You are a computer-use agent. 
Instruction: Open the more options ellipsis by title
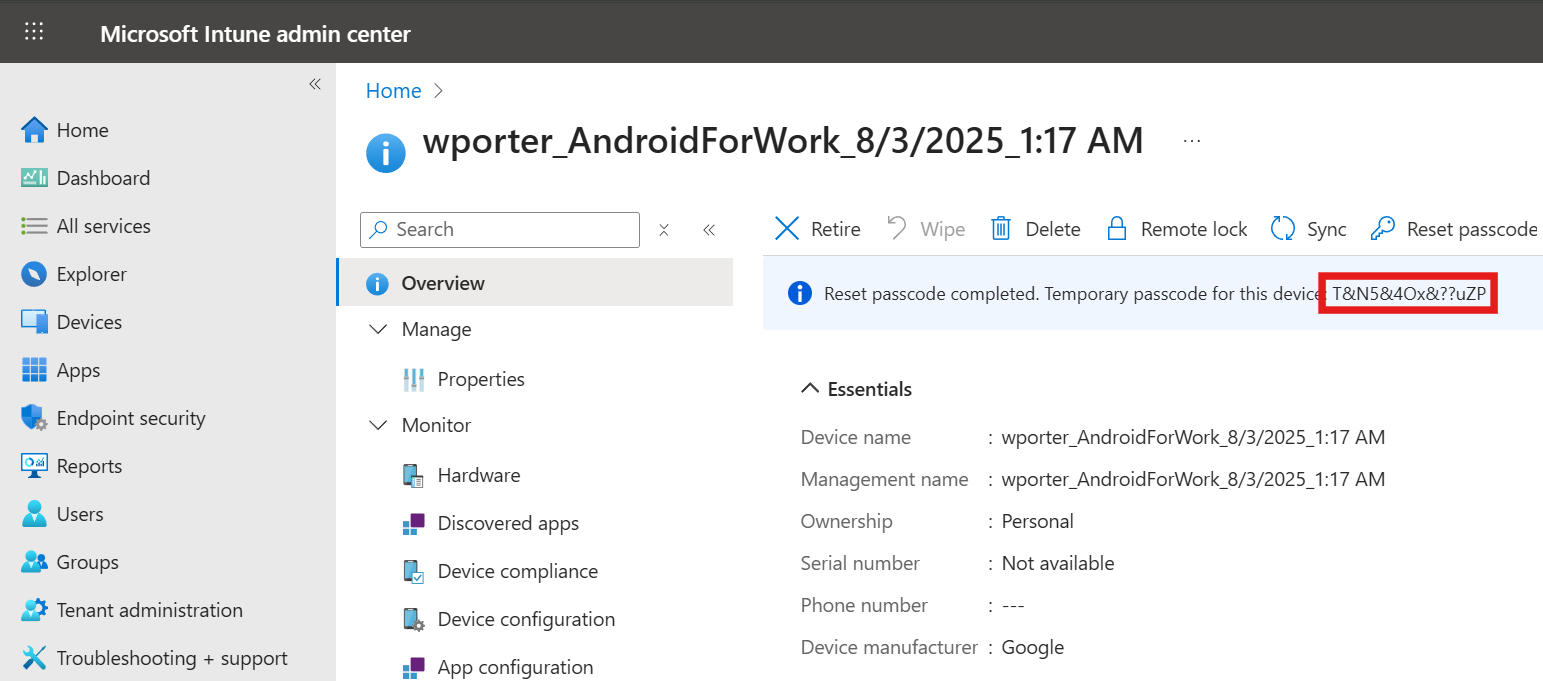coord(1192,141)
